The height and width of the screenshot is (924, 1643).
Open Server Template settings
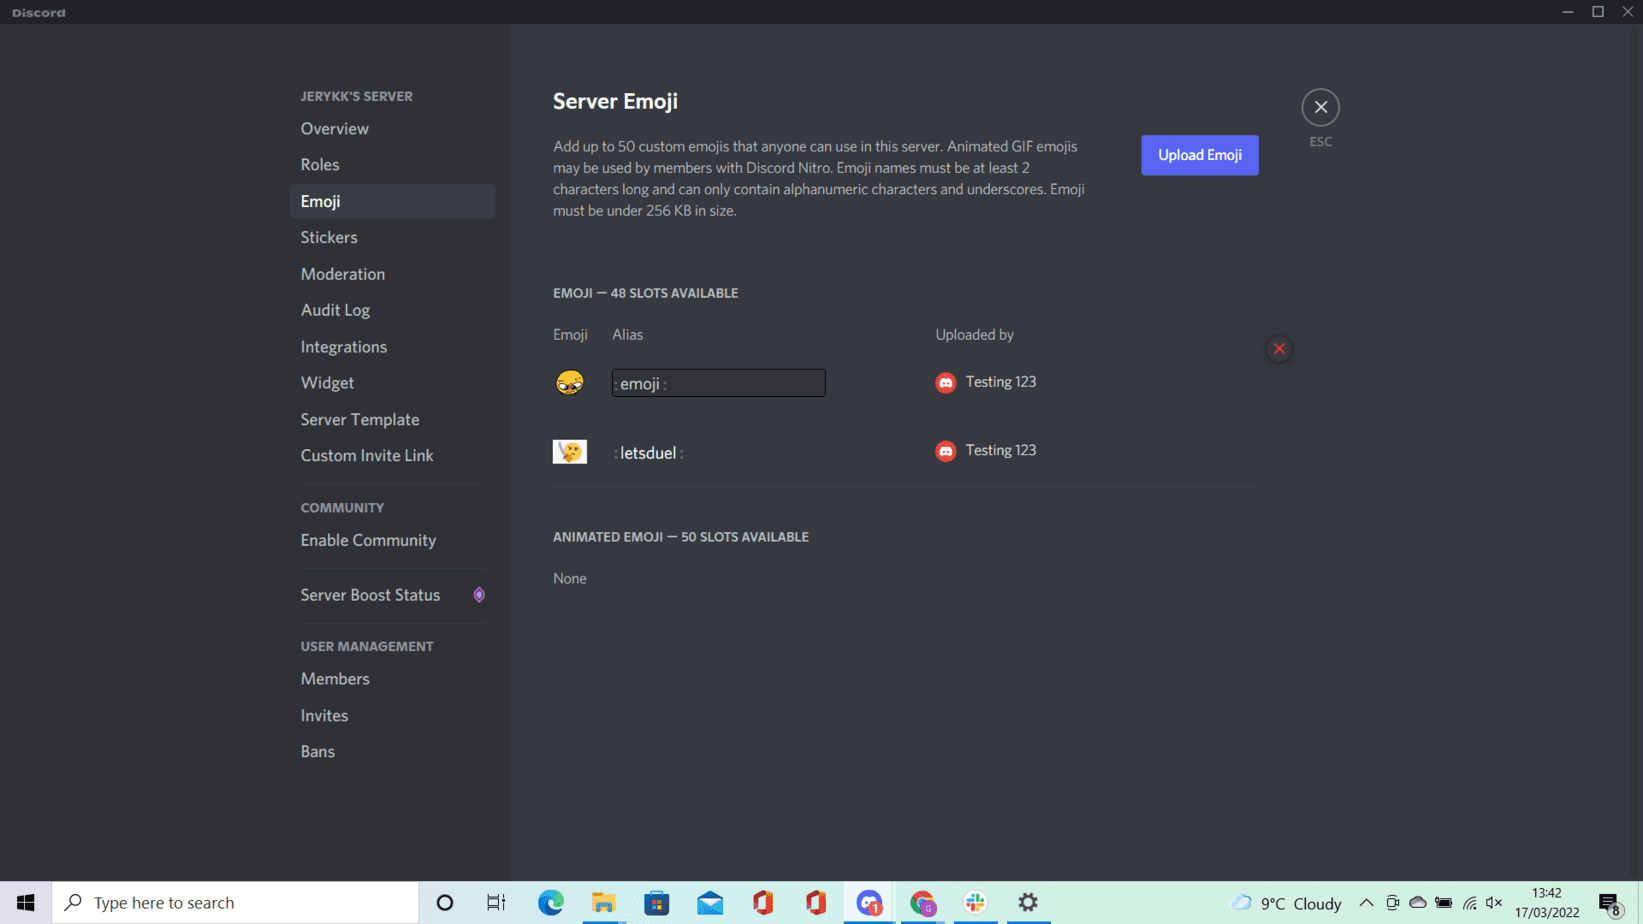[392, 419]
